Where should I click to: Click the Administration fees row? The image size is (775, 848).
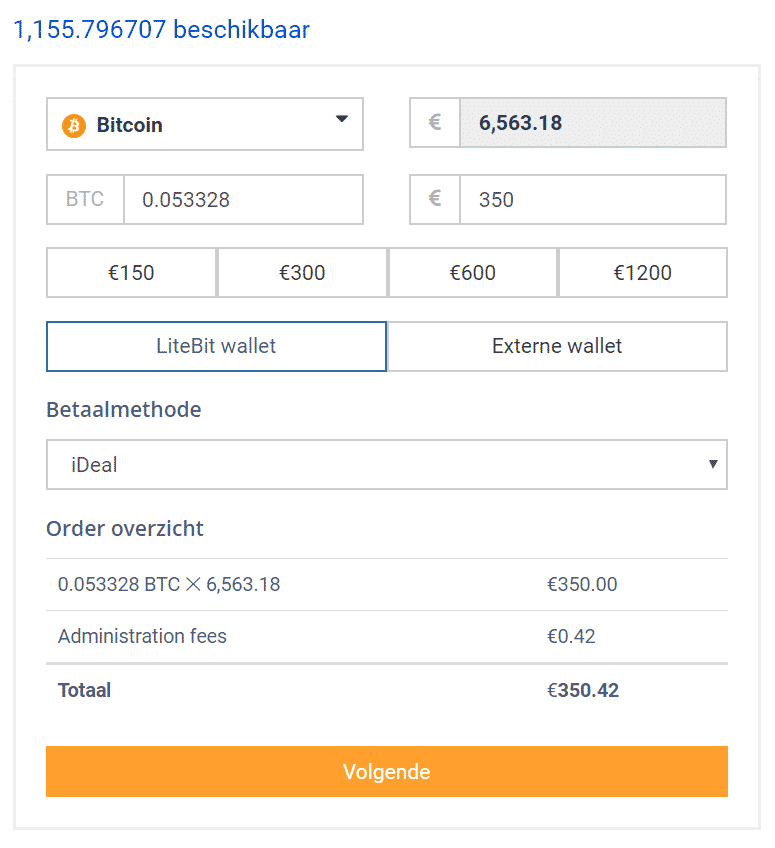click(387, 637)
